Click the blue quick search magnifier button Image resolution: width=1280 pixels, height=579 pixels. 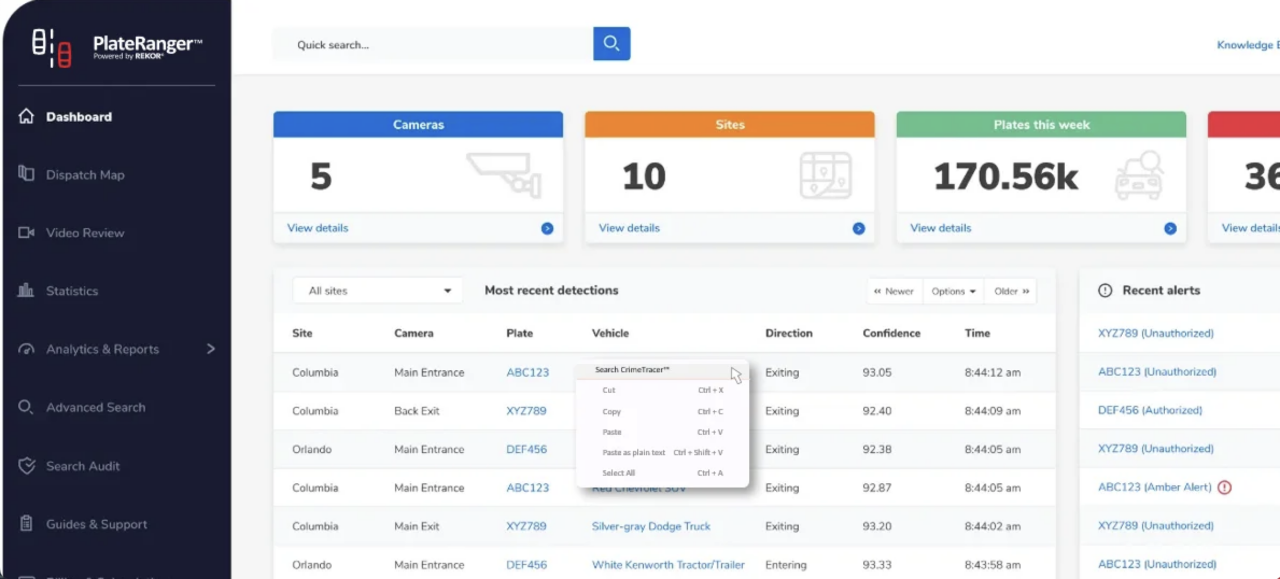(611, 44)
